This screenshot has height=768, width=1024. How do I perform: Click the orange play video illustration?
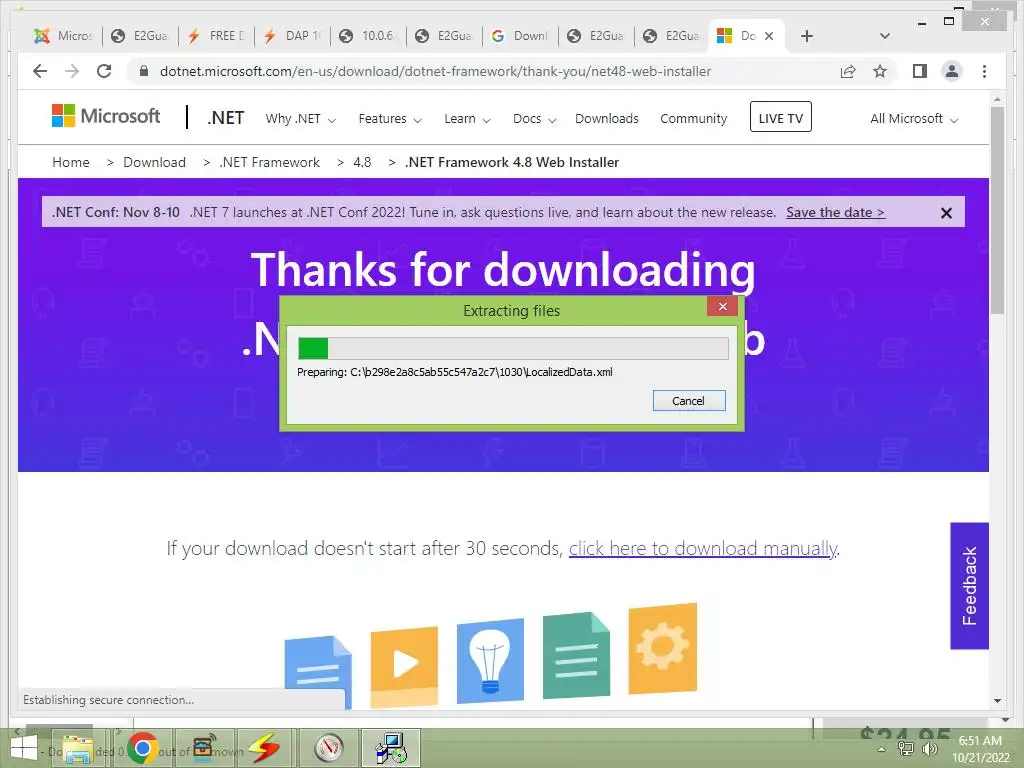coord(404,666)
